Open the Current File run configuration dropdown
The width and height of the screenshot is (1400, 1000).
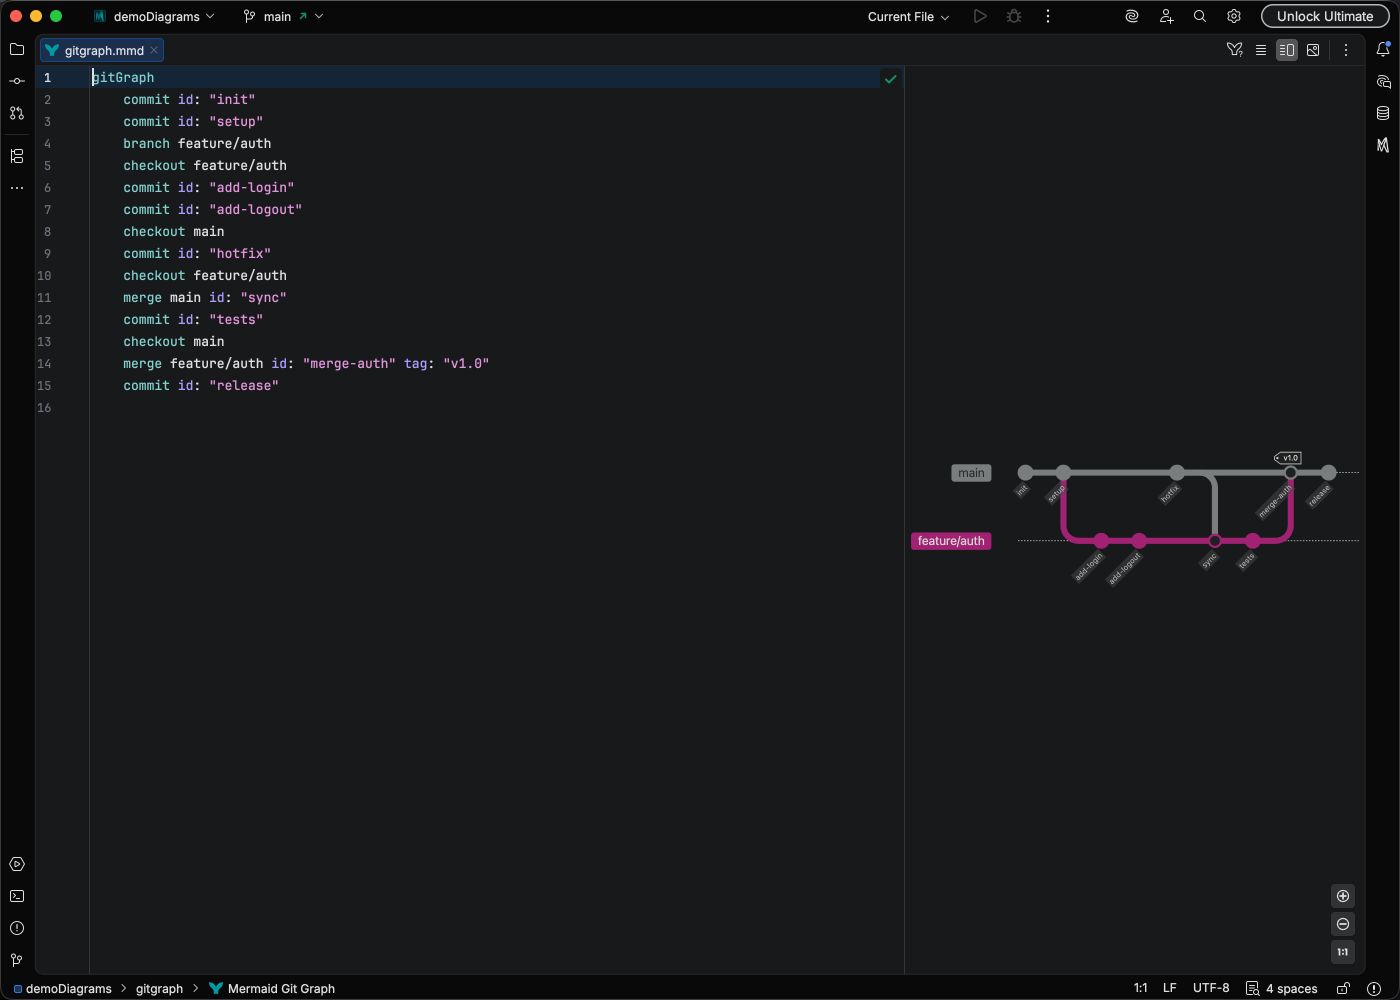tap(906, 16)
